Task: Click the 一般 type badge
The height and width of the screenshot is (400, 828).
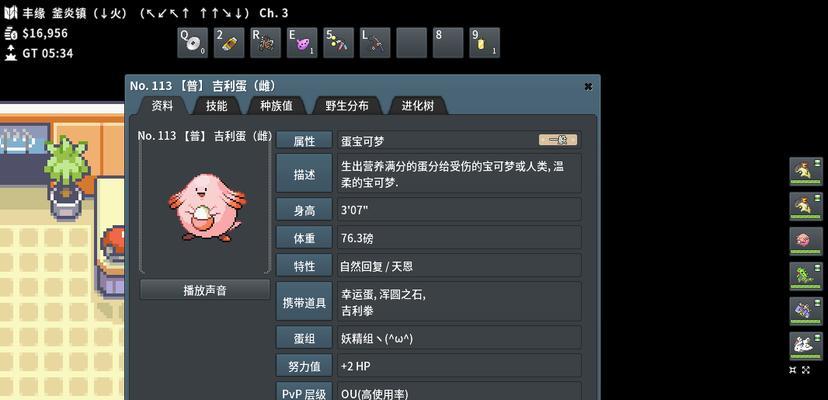Action: [x=558, y=140]
